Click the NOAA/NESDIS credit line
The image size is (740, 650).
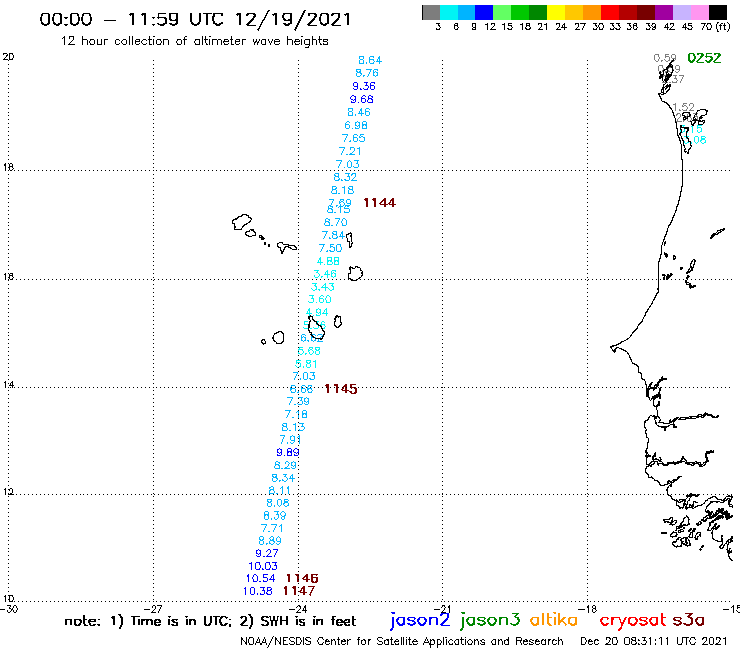point(402,642)
